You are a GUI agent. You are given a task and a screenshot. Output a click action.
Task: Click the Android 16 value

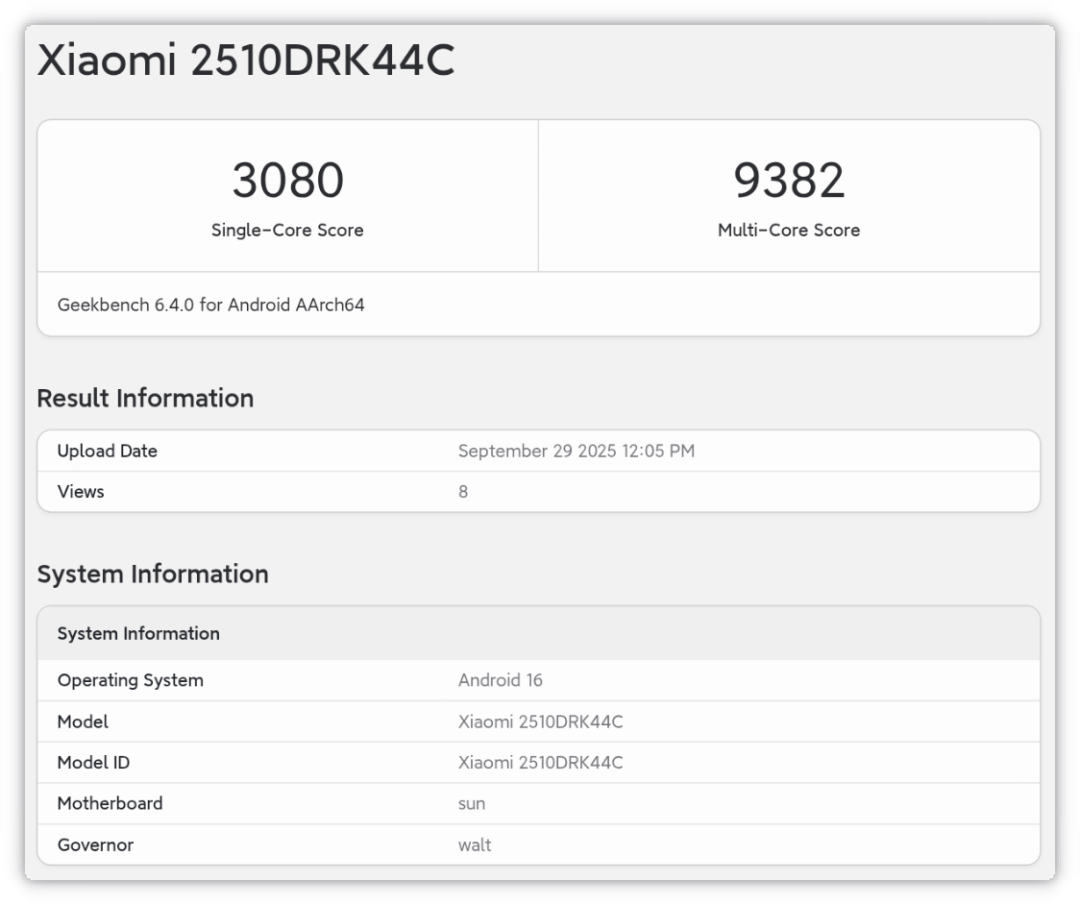pyautogui.click(x=500, y=681)
